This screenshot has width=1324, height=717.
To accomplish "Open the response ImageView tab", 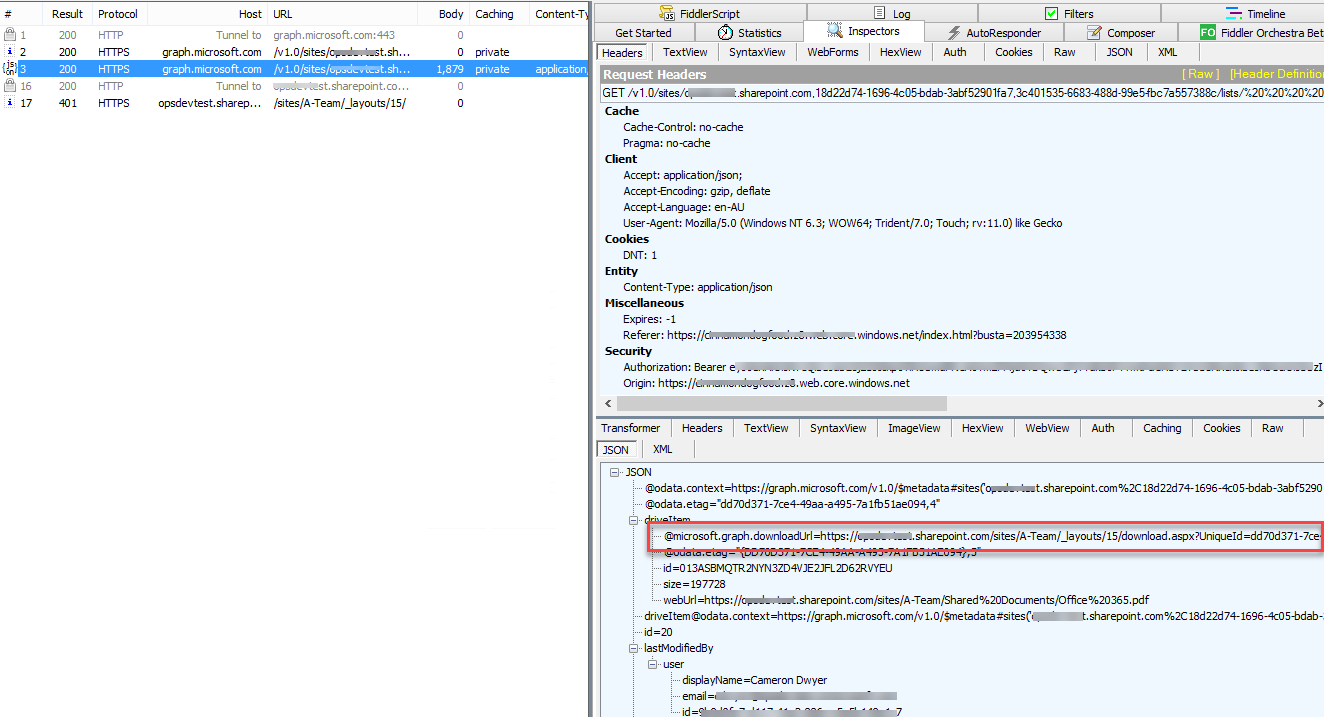I will [x=914, y=428].
